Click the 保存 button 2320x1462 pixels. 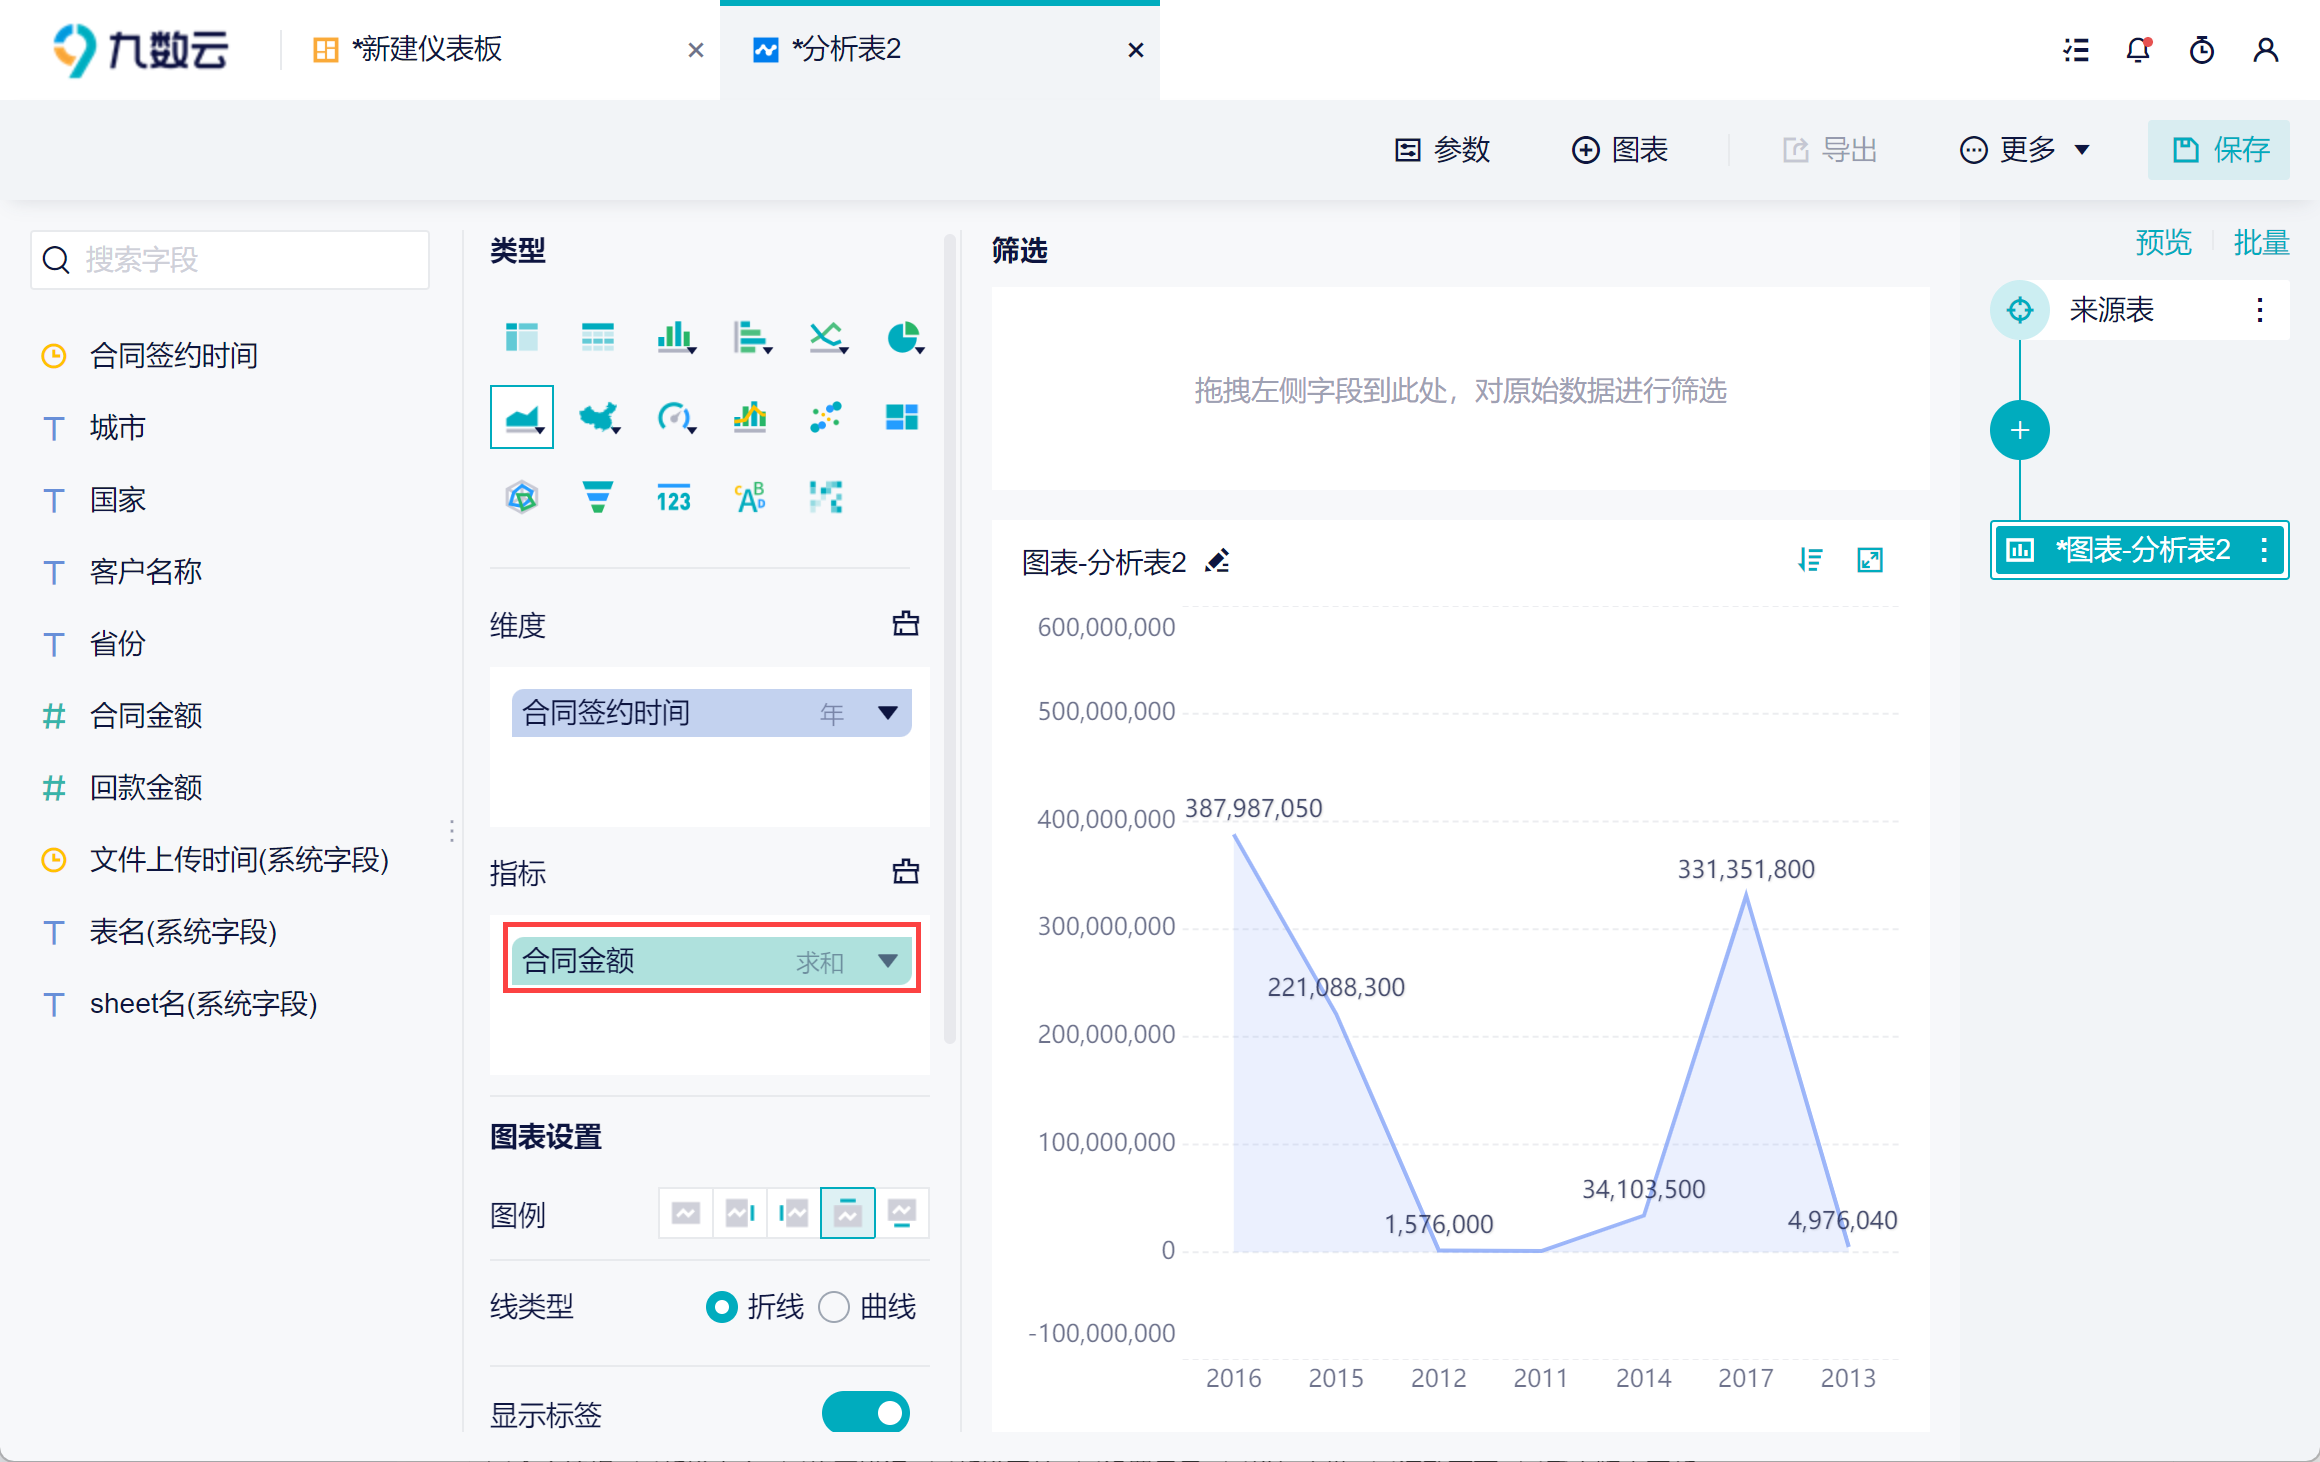[x=2218, y=150]
